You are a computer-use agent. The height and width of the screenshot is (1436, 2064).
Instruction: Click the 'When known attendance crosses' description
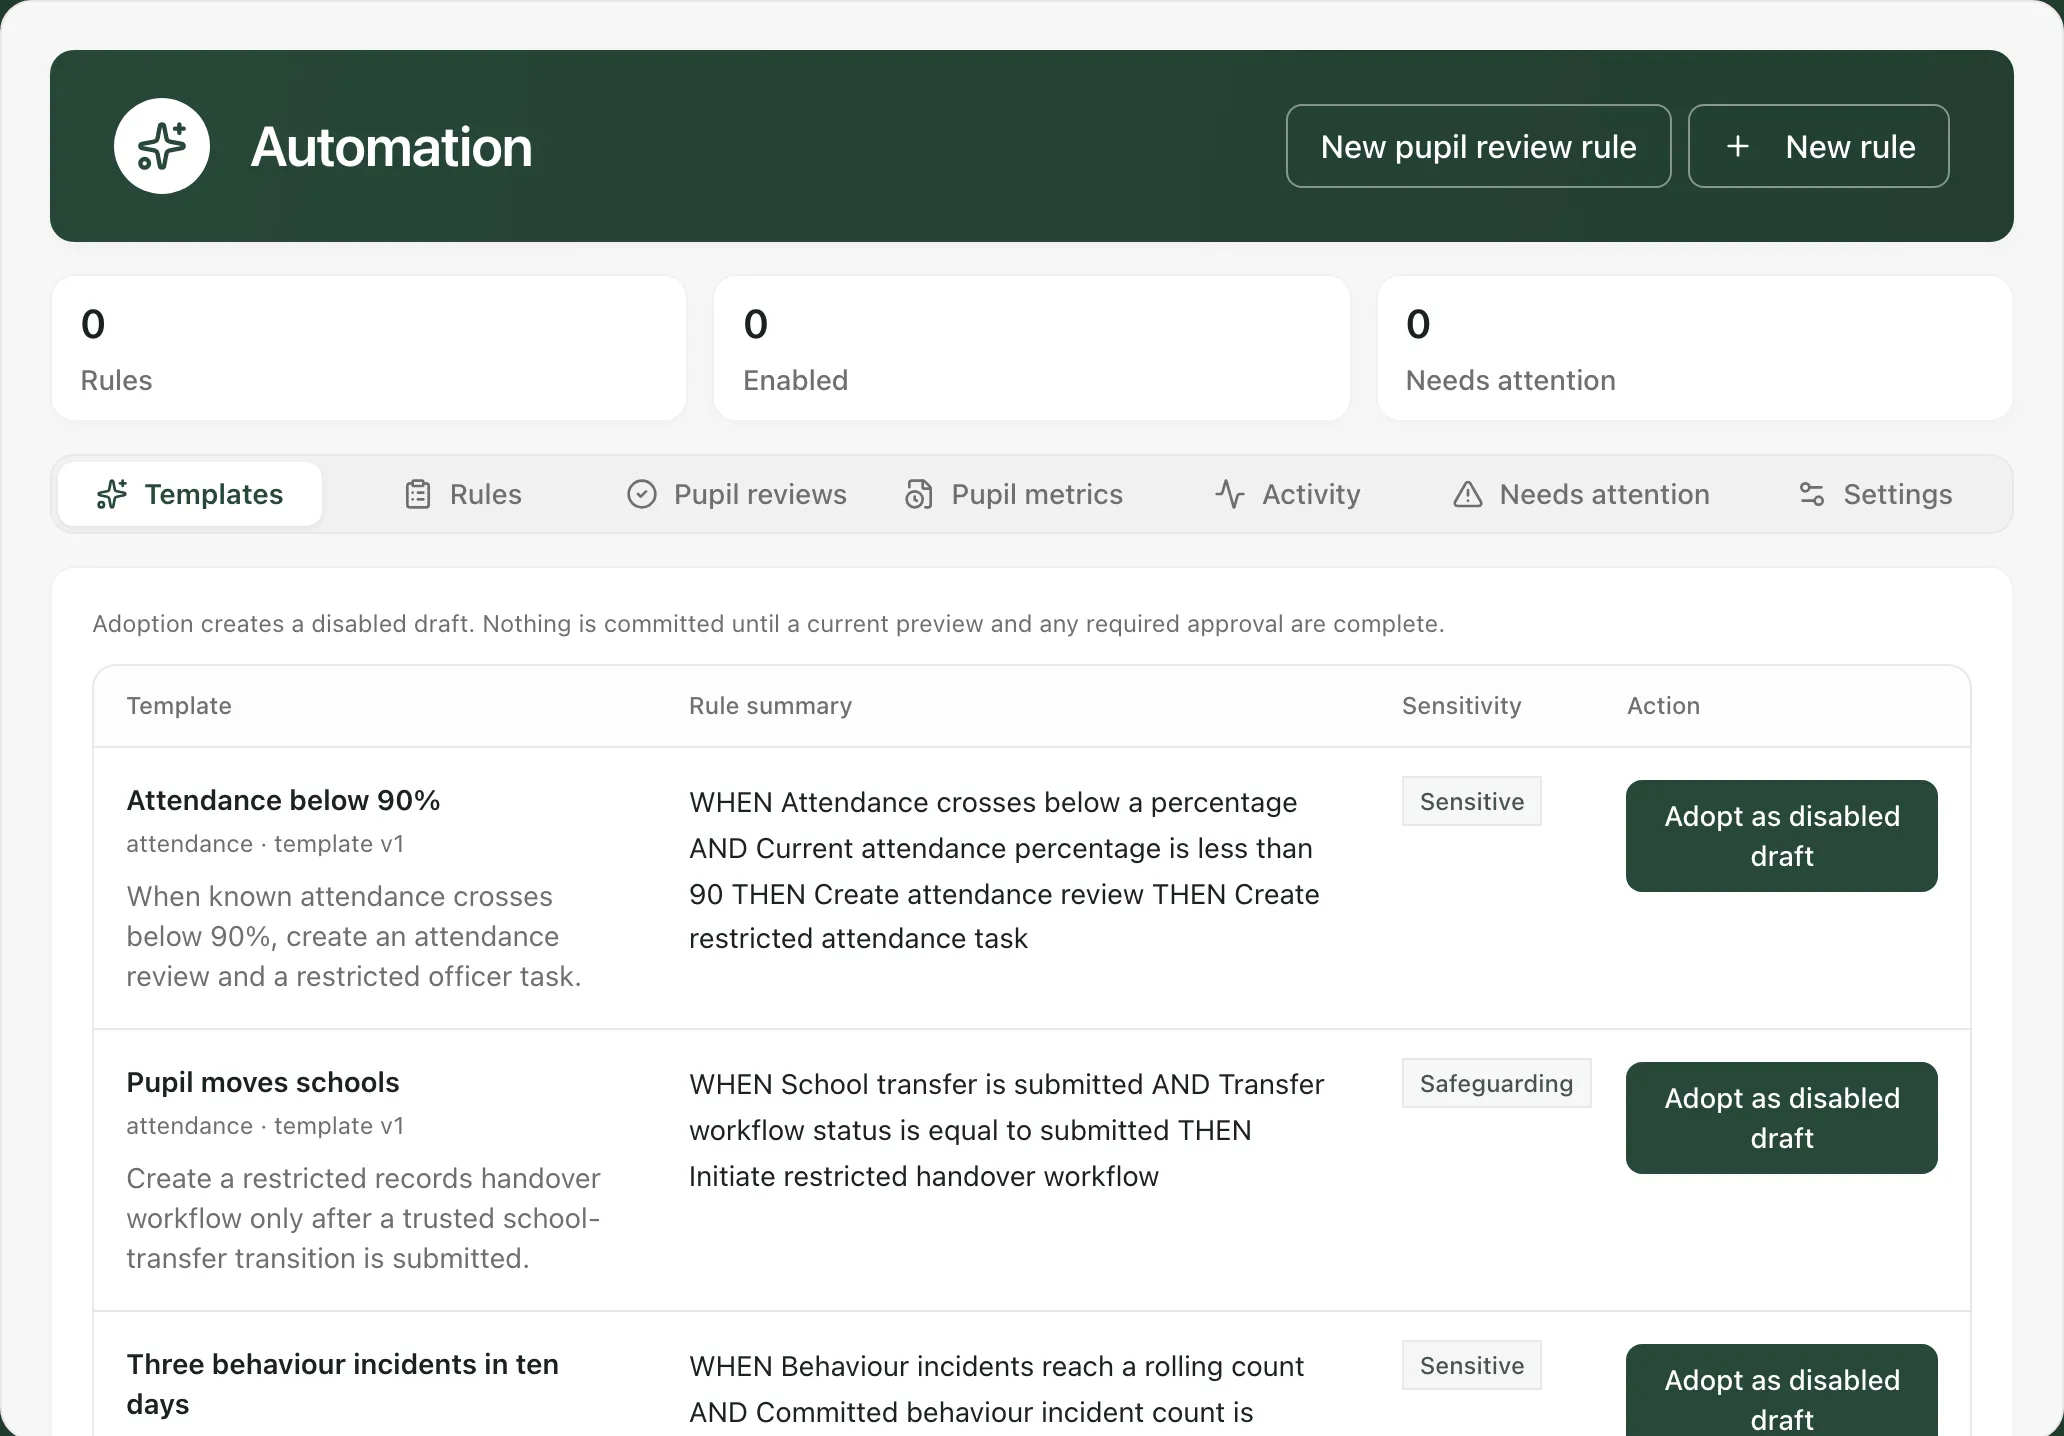click(354, 936)
